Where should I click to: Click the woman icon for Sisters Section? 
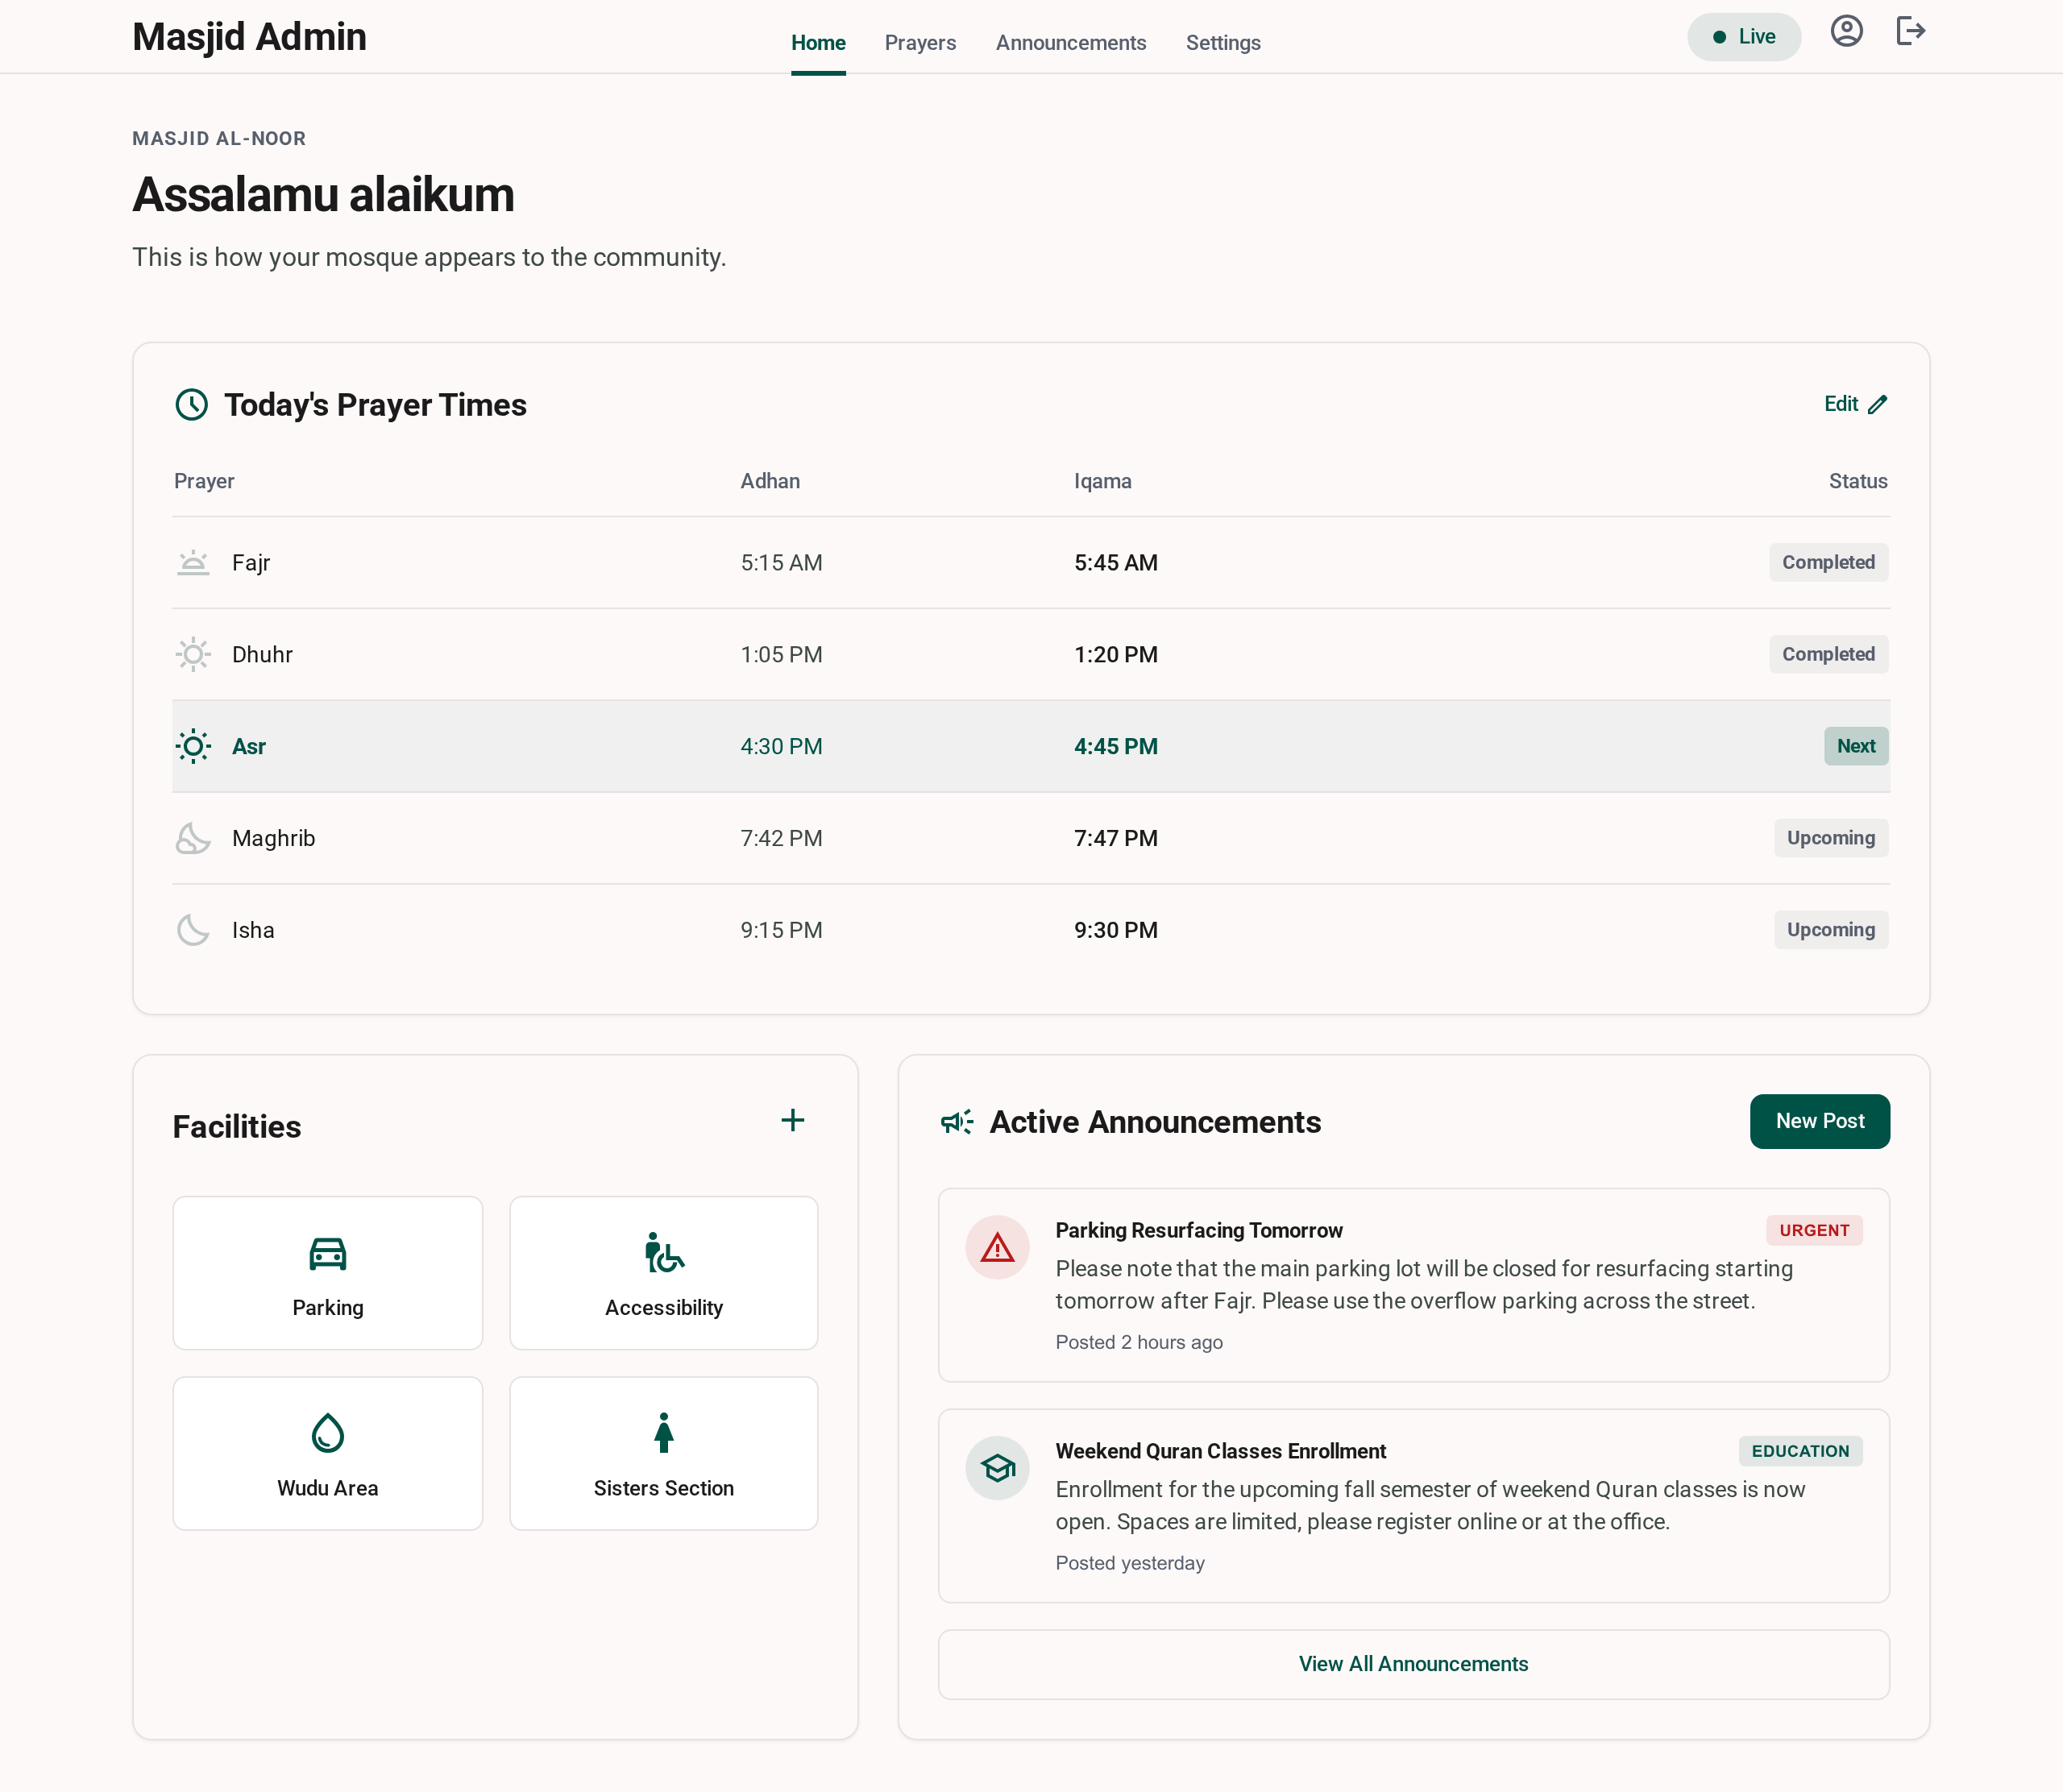[x=664, y=1433]
